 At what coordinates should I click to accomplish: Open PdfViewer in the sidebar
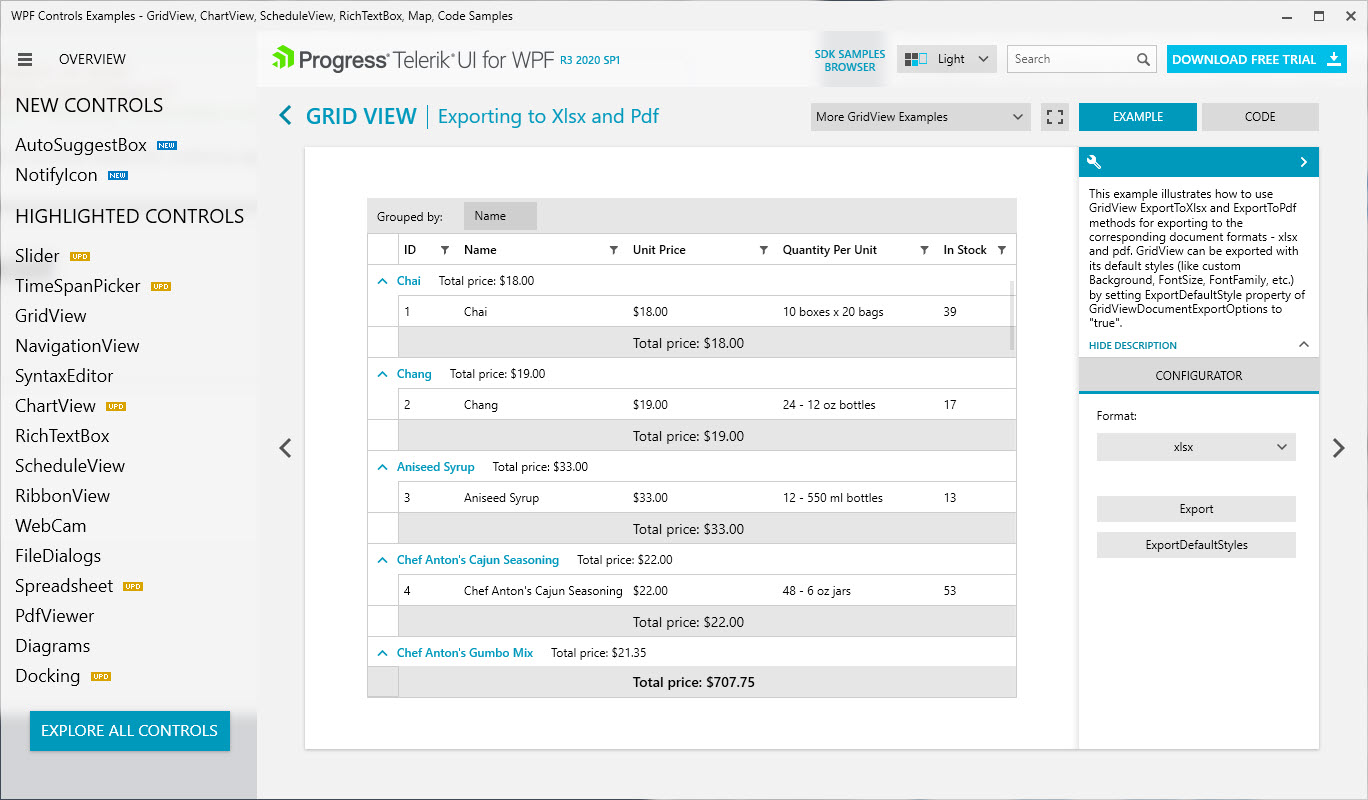55,616
